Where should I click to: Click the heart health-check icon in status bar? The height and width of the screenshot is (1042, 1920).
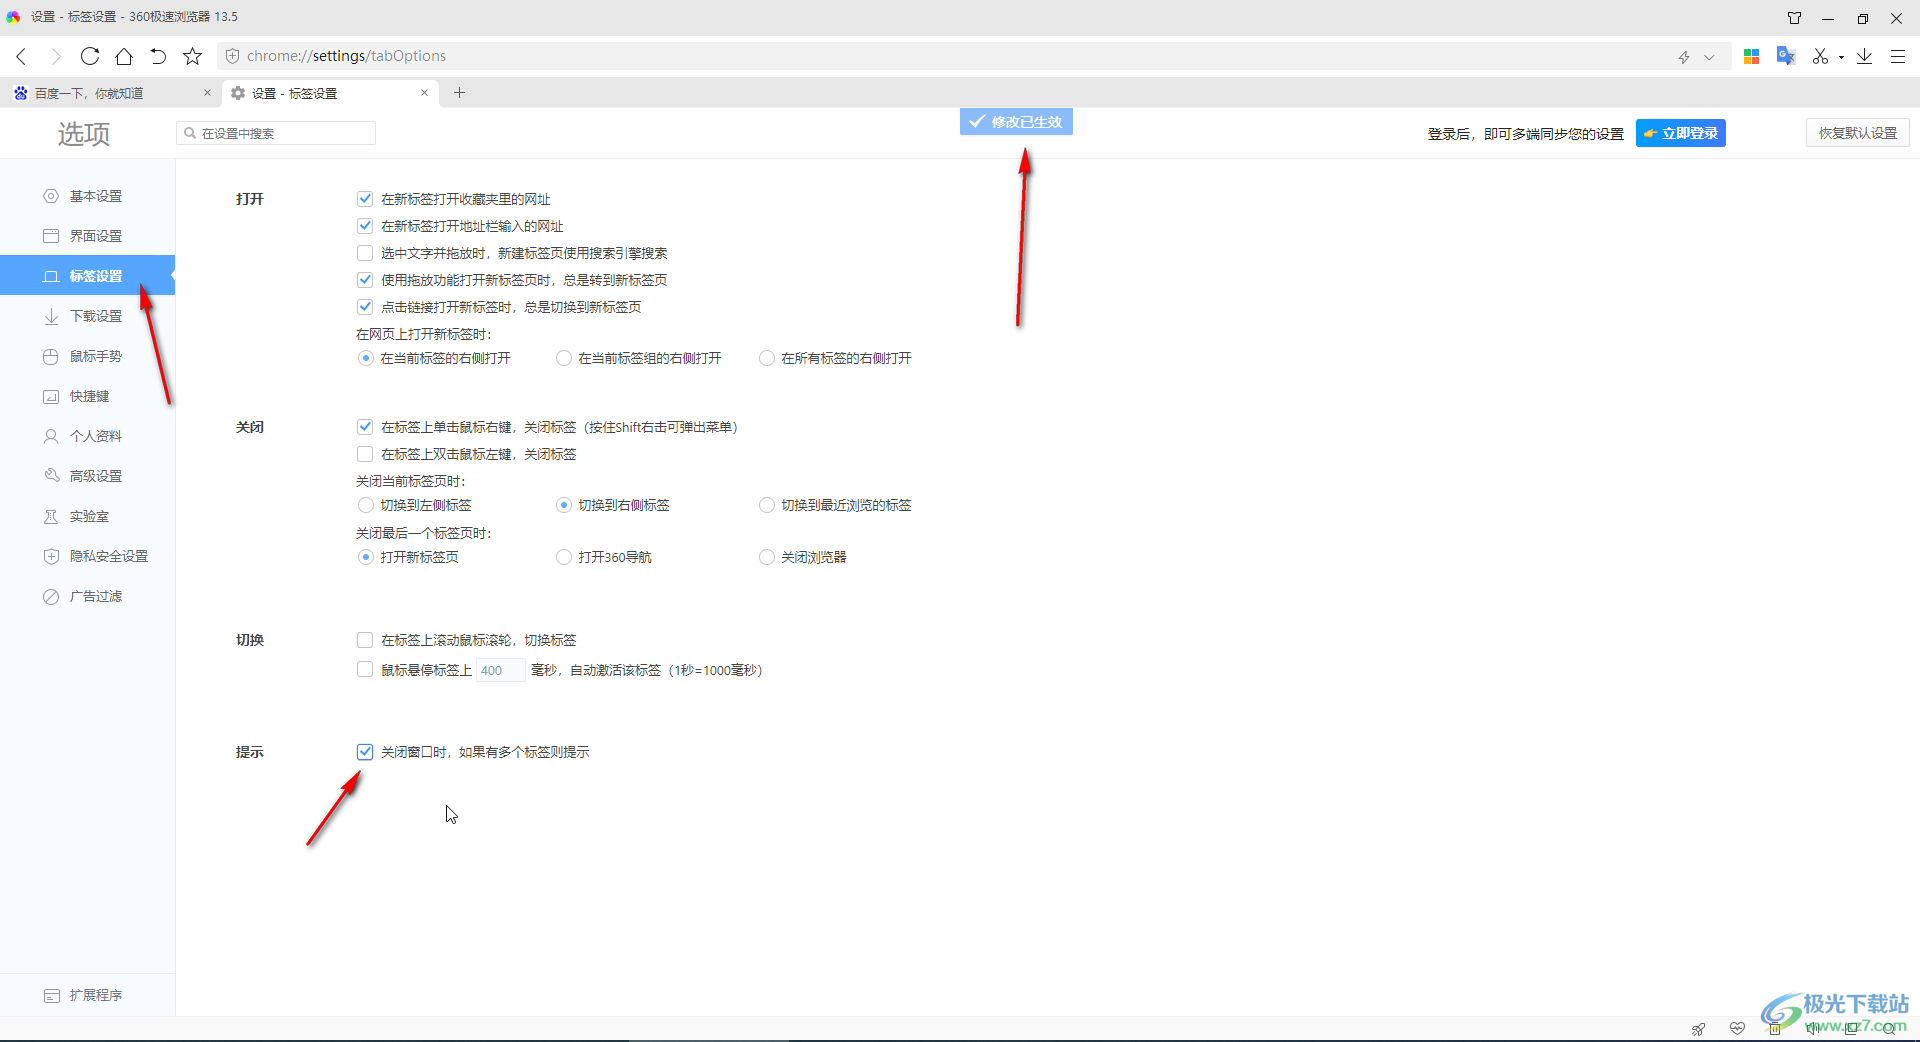pos(1737,1028)
